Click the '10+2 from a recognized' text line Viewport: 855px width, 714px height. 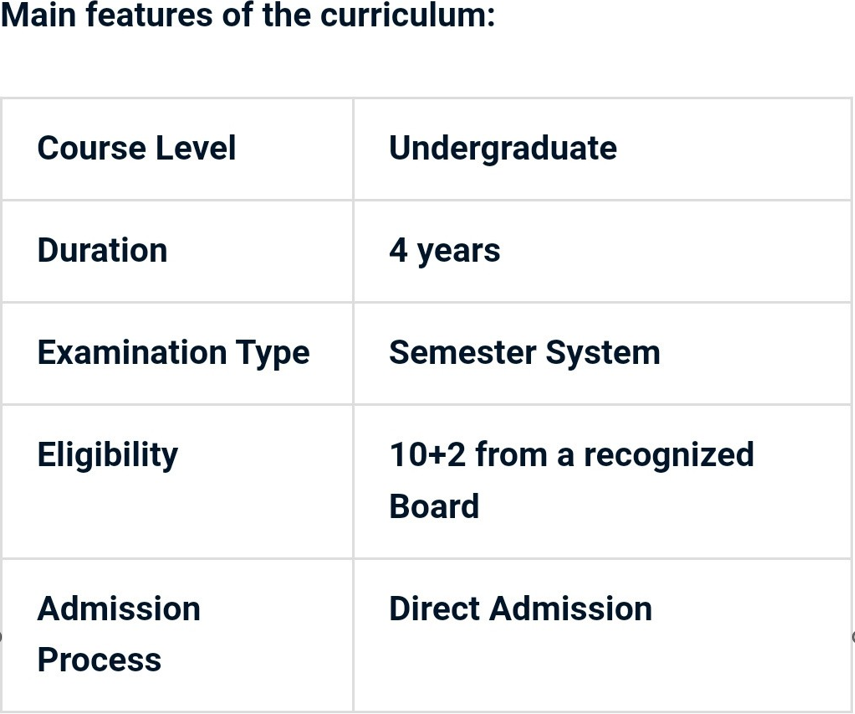click(571, 455)
